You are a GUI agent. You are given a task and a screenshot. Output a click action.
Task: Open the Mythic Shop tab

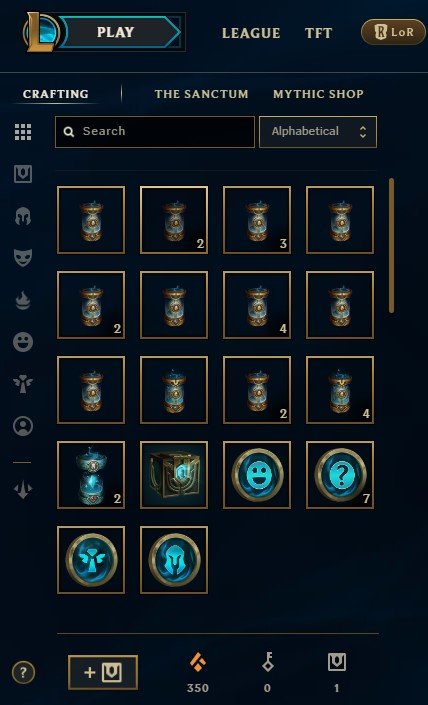(318, 94)
